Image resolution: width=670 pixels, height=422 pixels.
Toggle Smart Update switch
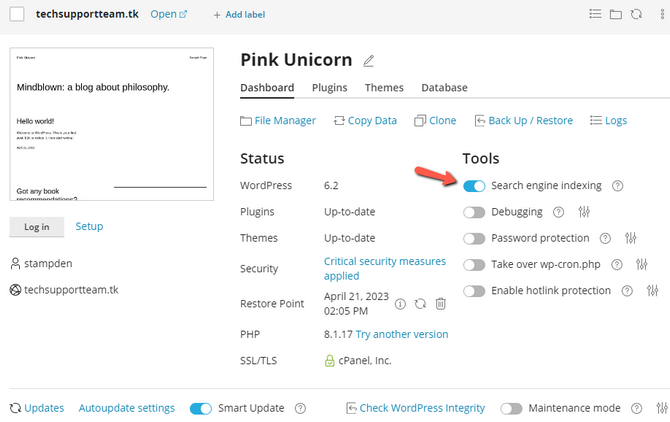point(201,408)
